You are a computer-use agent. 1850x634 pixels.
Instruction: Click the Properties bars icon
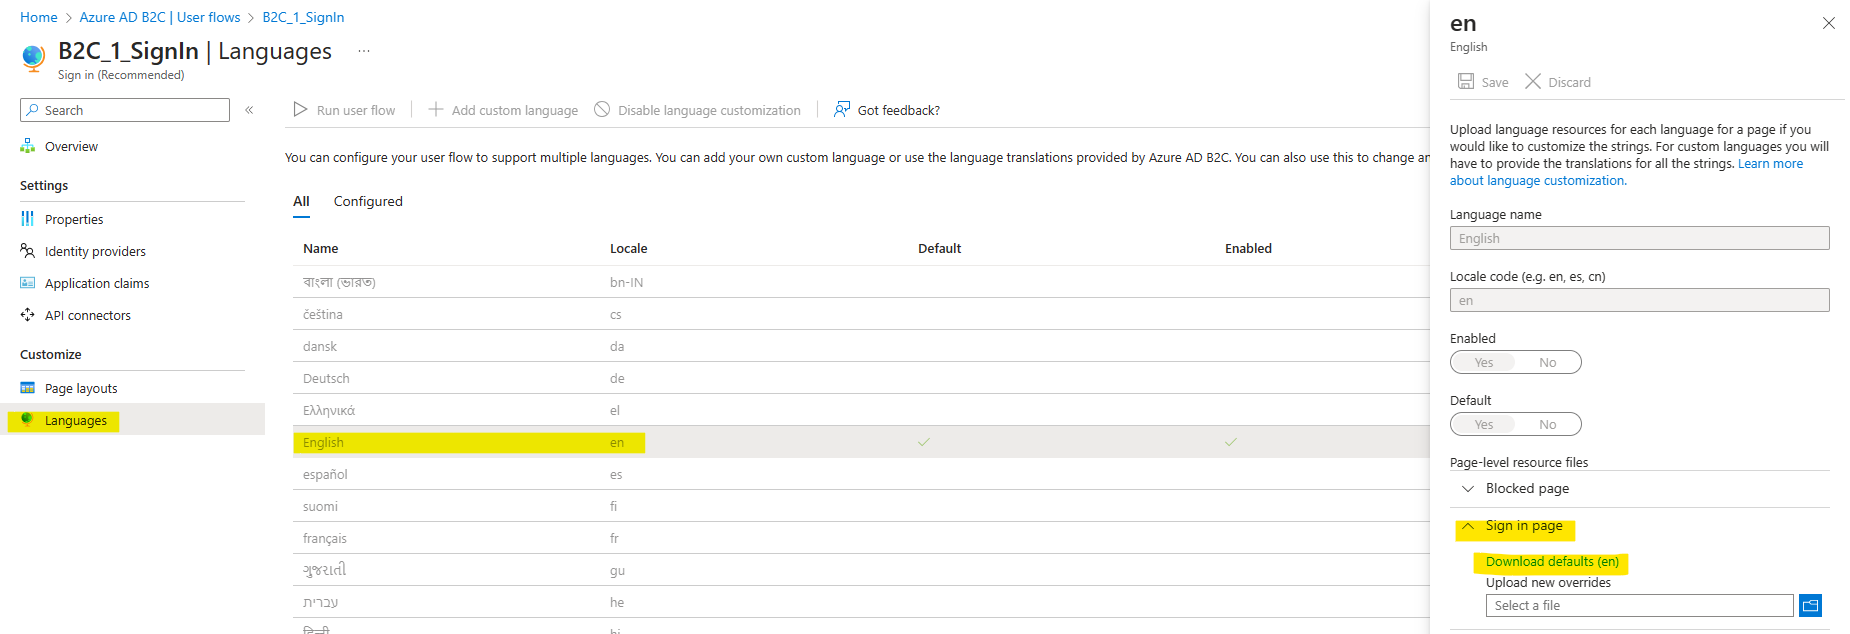28,219
